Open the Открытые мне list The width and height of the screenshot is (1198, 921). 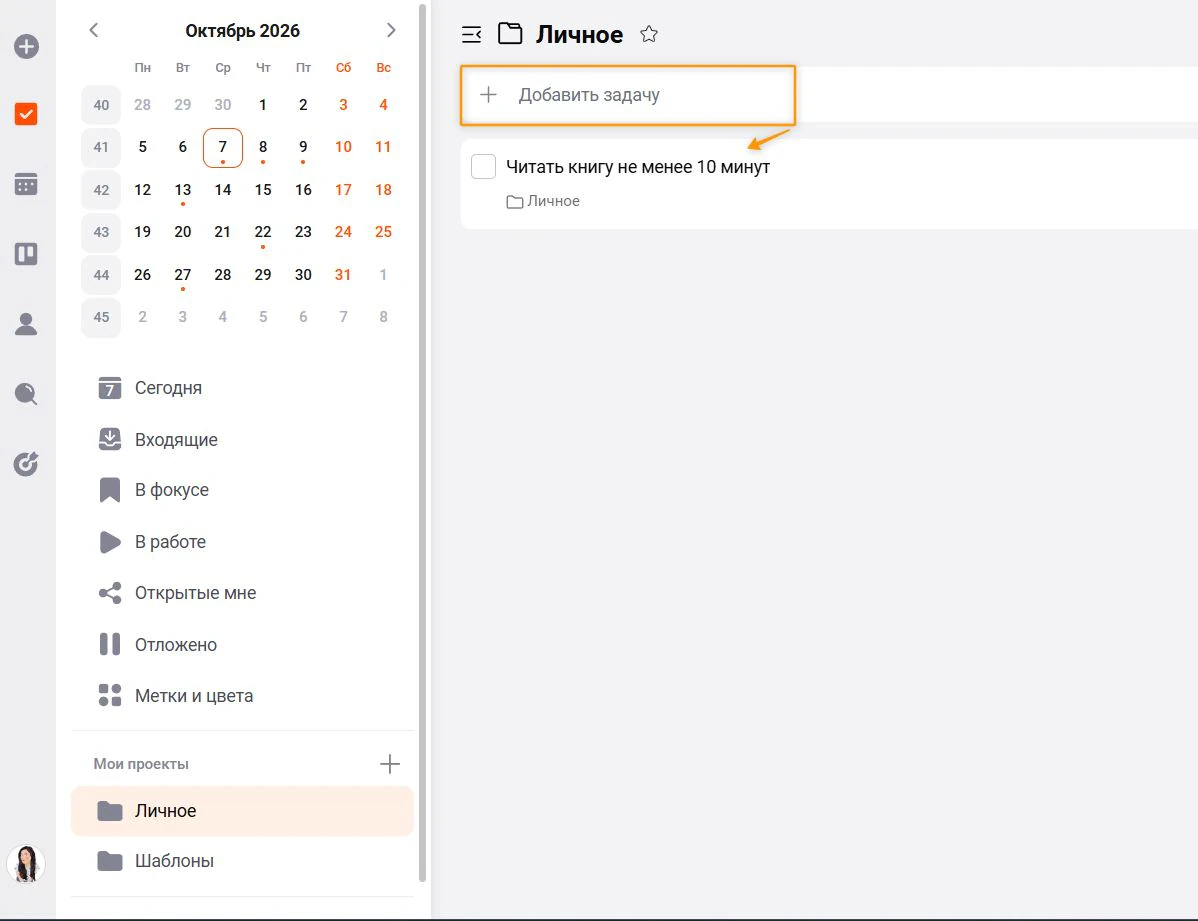(x=242, y=593)
